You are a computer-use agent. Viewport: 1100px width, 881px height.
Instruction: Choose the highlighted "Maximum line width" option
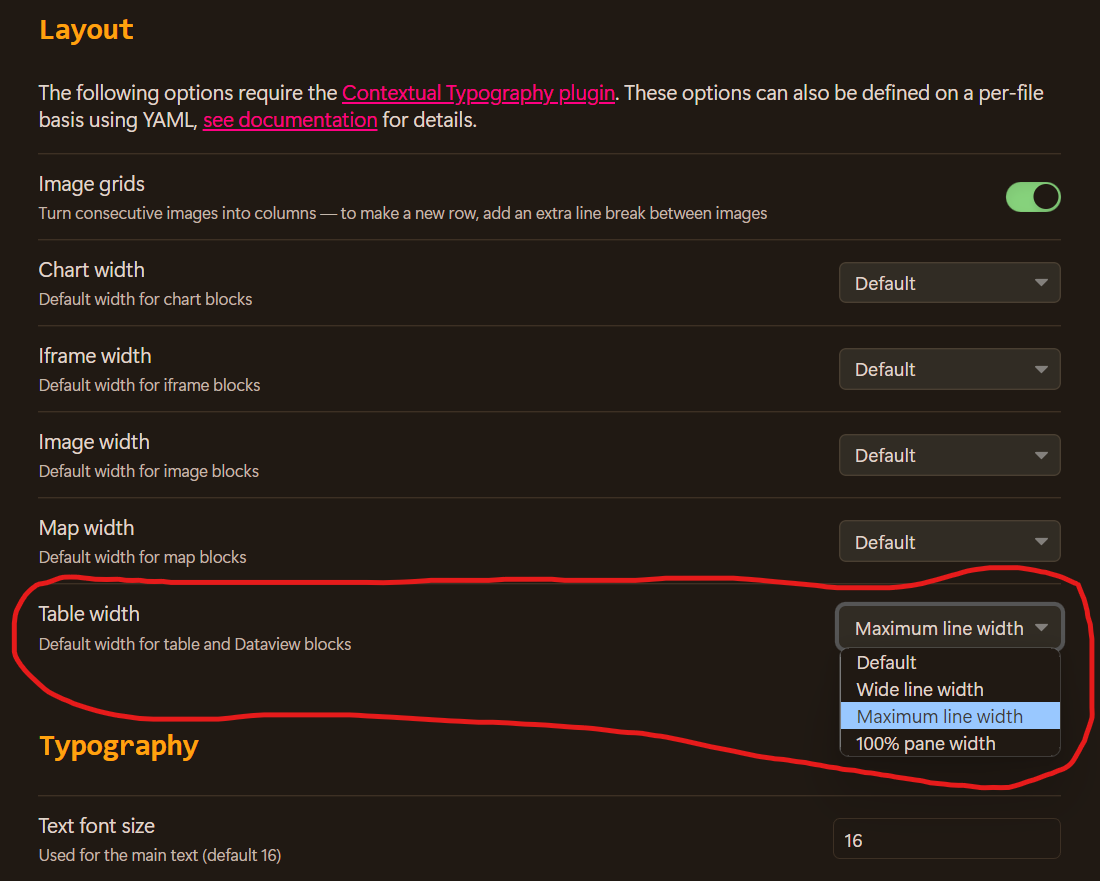click(x=938, y=716)
